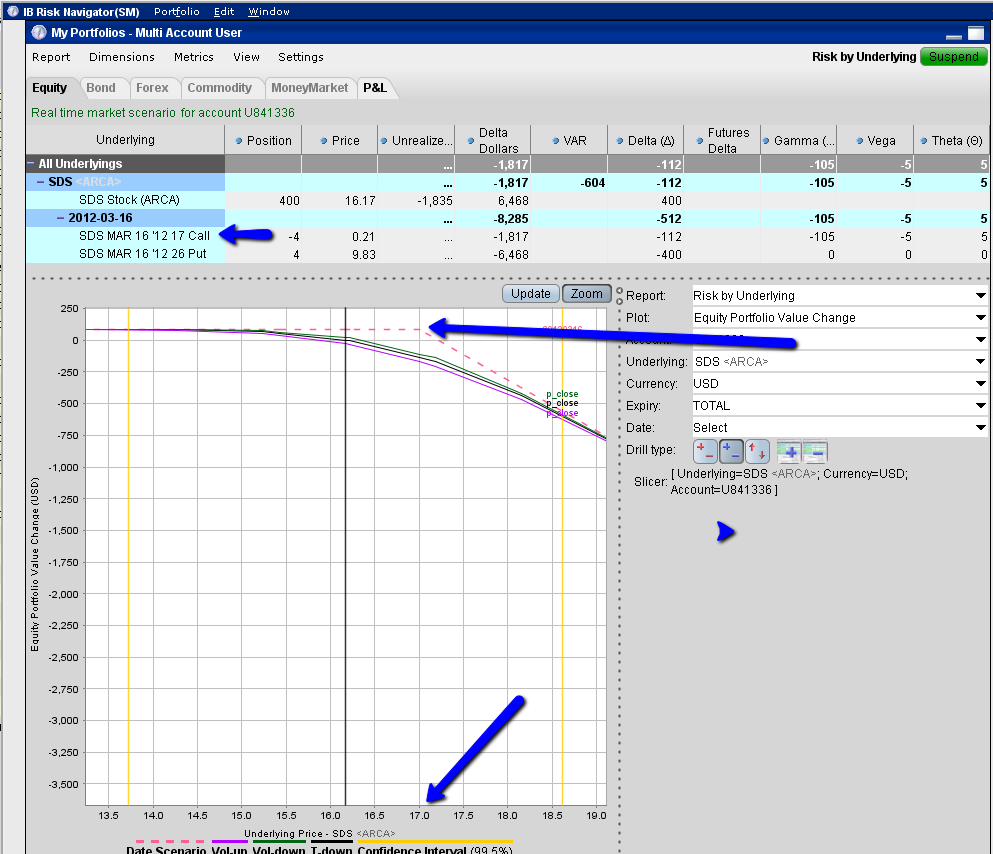993x854 pixels.
Task: Select the up-down arrows drill type button
Action: (757, 451)
